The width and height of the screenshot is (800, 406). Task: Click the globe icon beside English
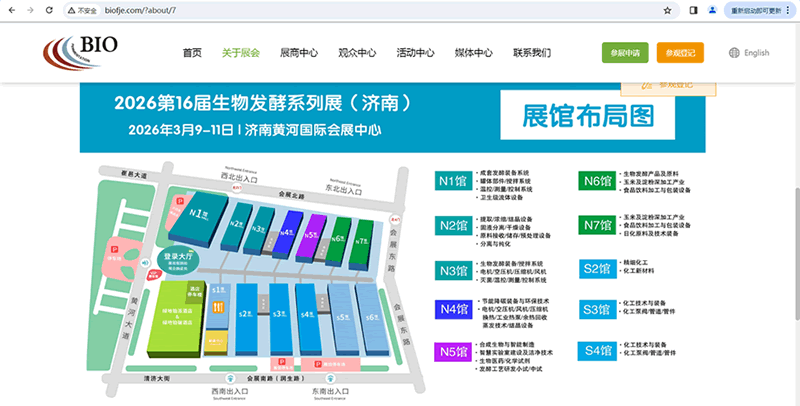pos(735,53)
